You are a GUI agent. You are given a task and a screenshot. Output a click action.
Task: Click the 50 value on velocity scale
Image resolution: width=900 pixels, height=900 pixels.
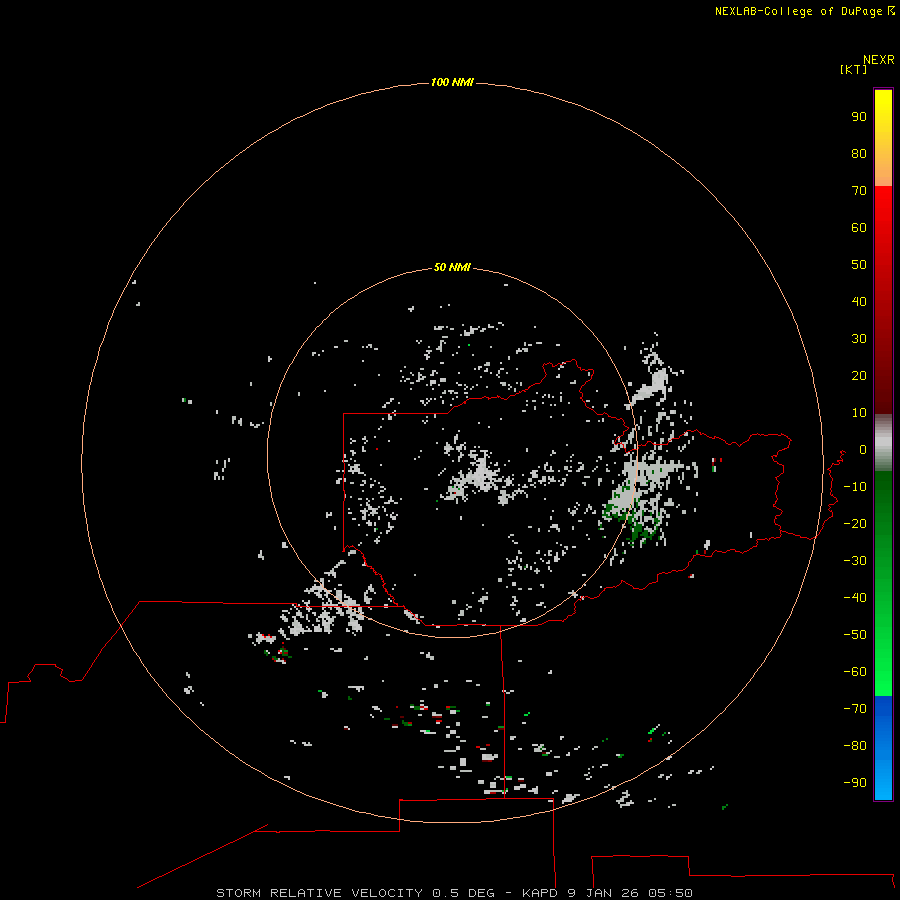pyautogui.click(x=859, y=265)
